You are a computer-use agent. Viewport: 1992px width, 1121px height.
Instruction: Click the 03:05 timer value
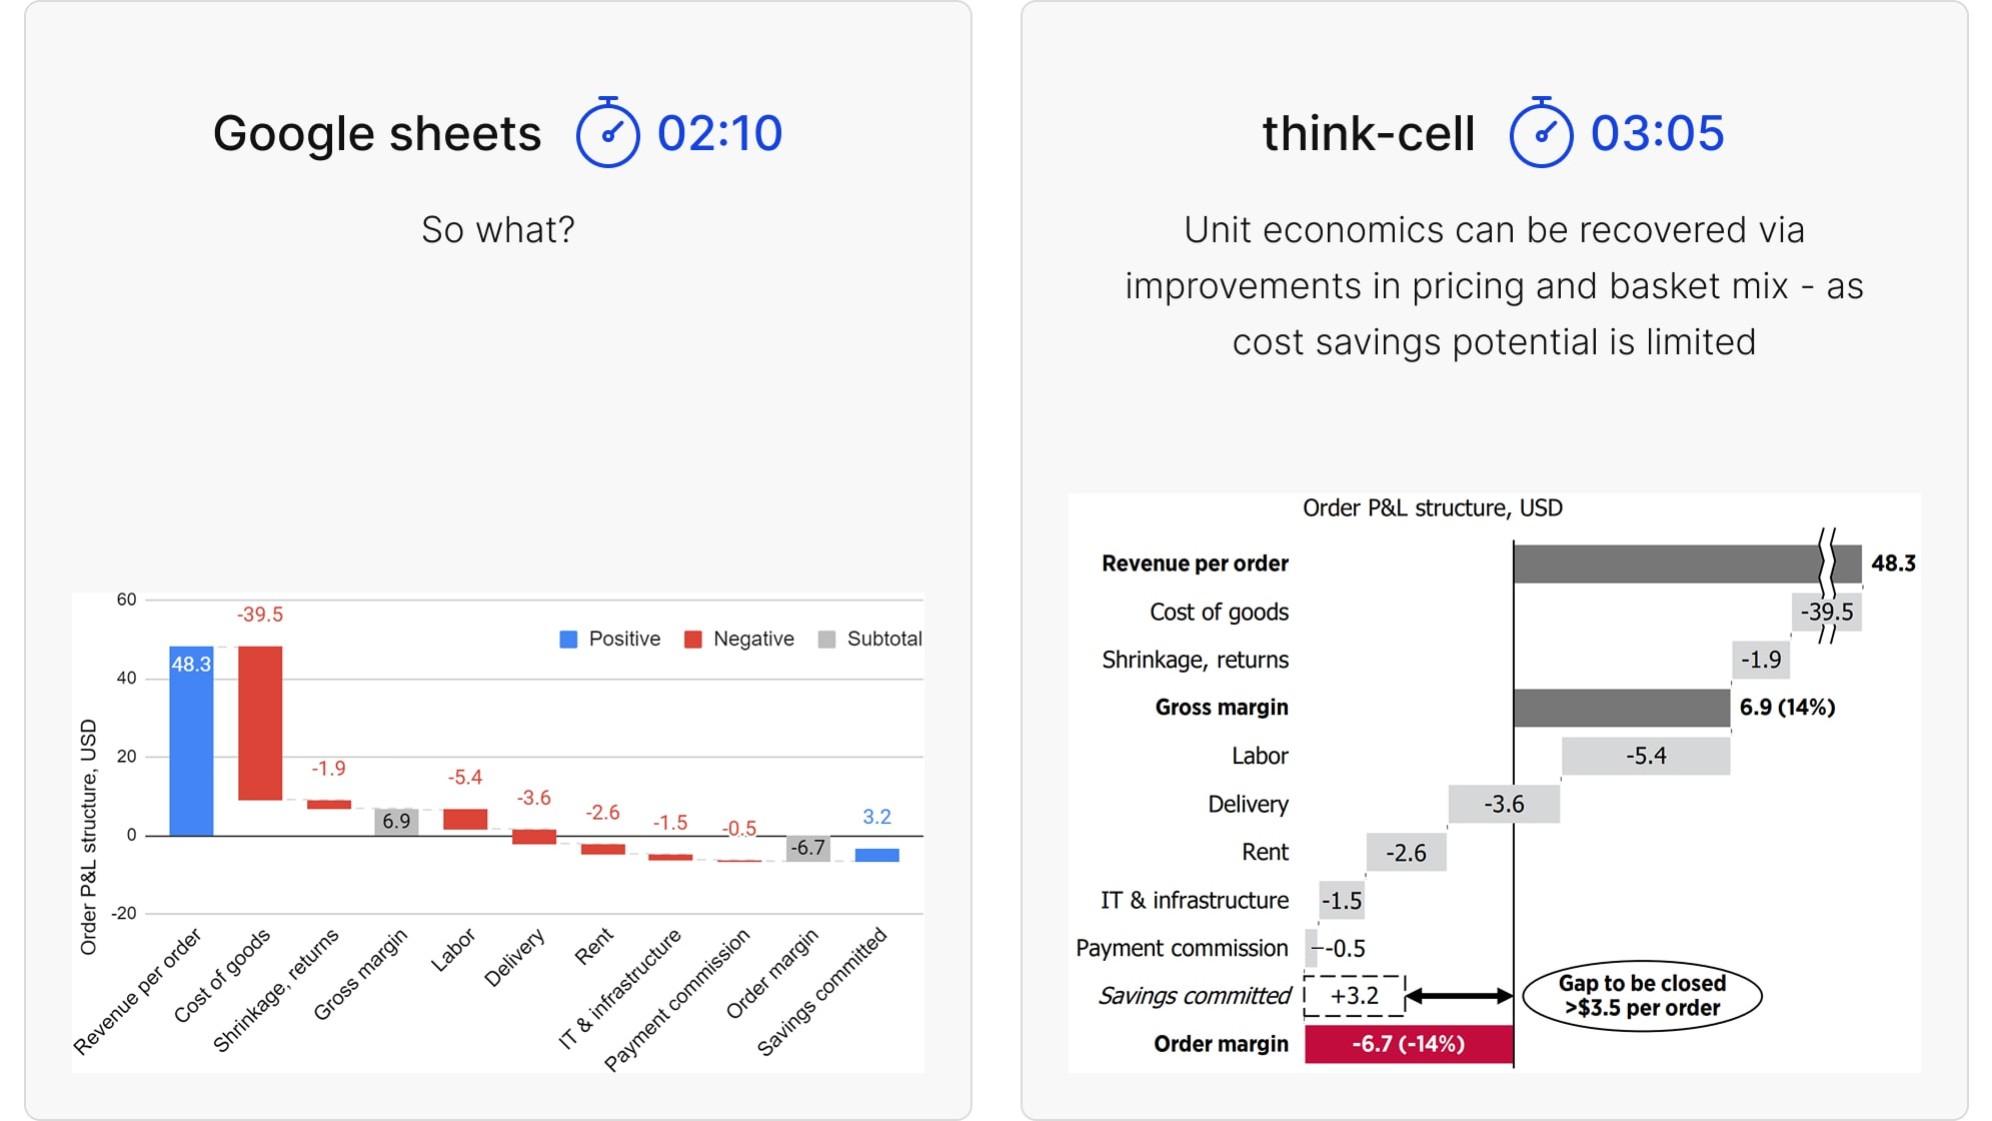(1657, 133)
